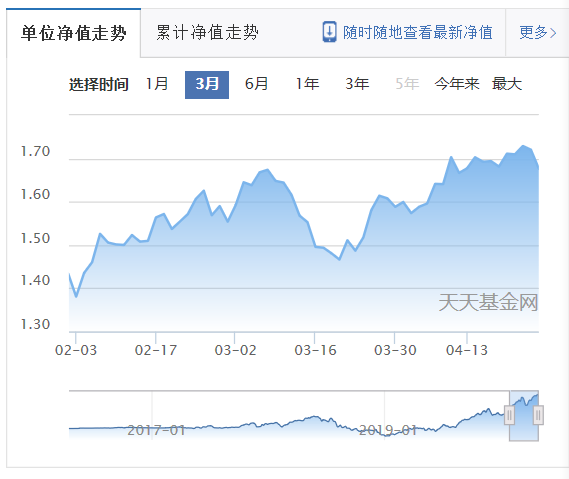Show the 最大 full history range
Screen dimensions: 569x479
coord(507,84)
